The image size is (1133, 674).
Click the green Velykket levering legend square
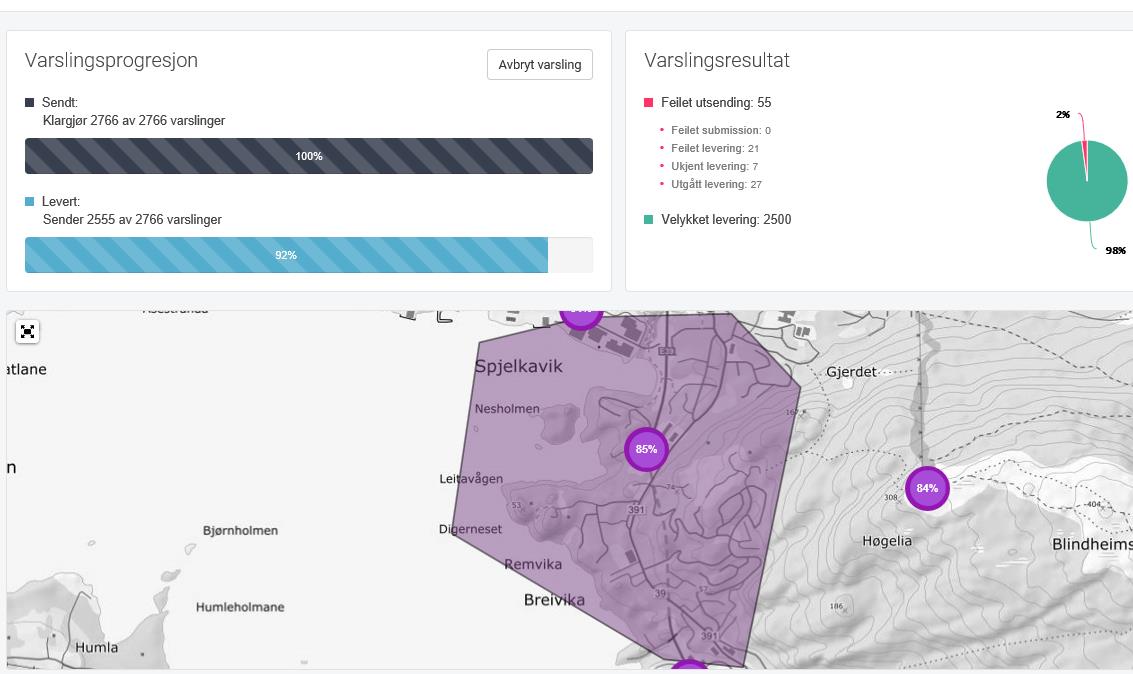click(648, 220)
